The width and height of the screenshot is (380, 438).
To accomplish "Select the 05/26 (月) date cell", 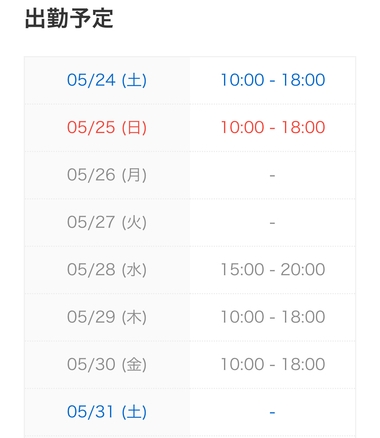I will pyautogui.click(x=107, y=175).
